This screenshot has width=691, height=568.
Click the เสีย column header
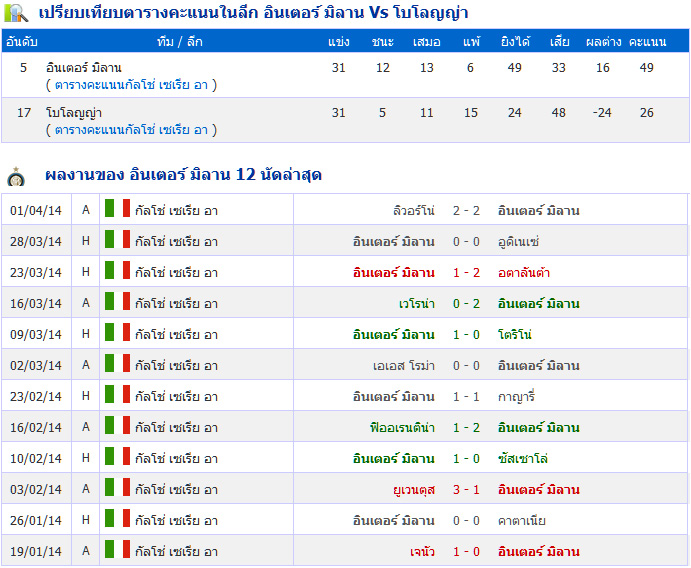[x=559, y=42]
